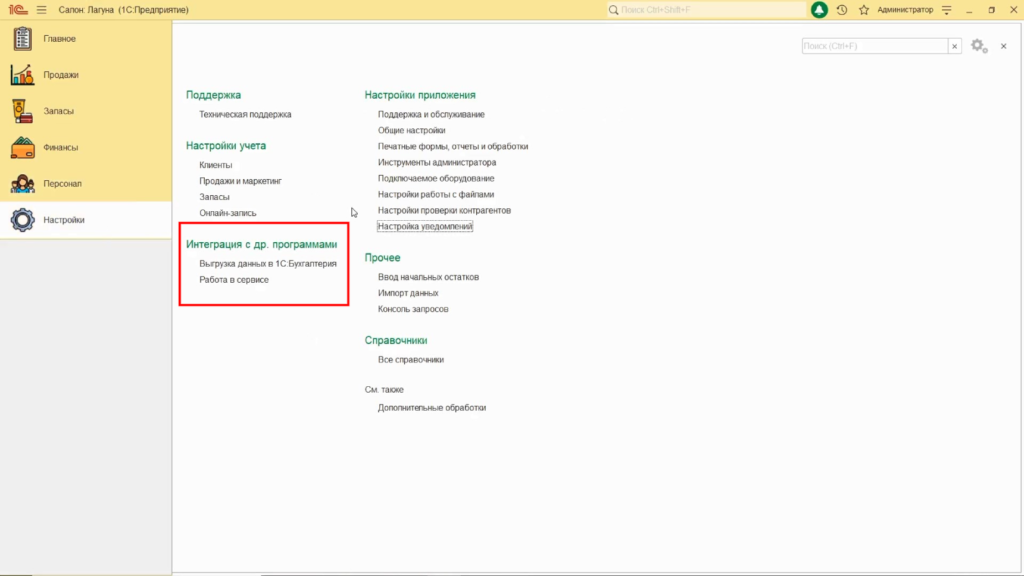Click the Персонал people icon
1024x576 pixels.
click(x=22, y=184)
